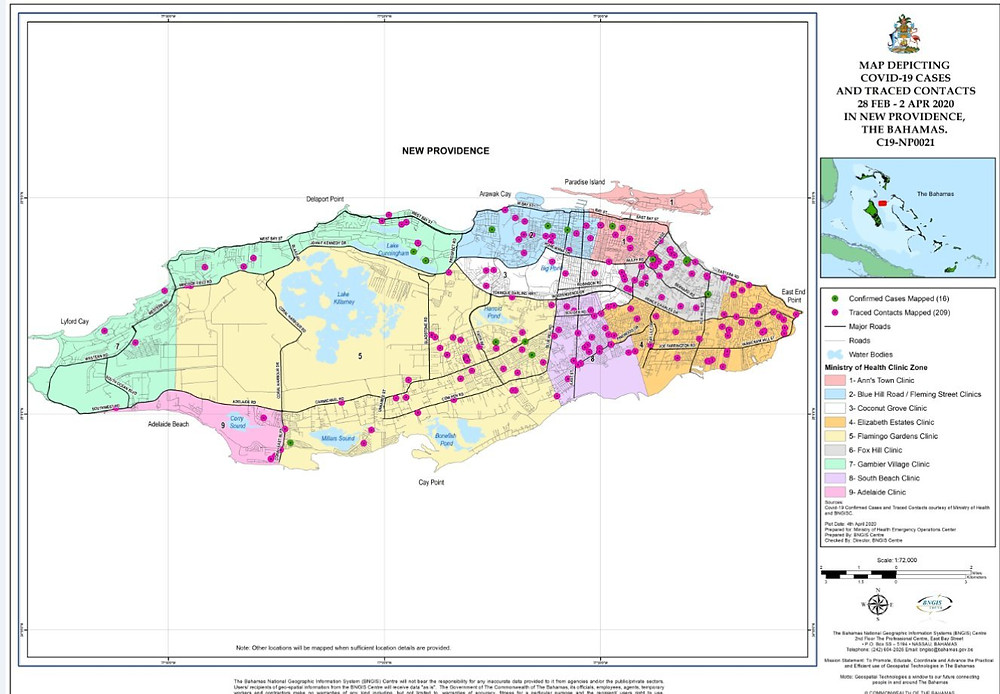Click the green Confirmed Cases legend dot
This screenshot has height=694, width=1000.
[x=834, y=299]
